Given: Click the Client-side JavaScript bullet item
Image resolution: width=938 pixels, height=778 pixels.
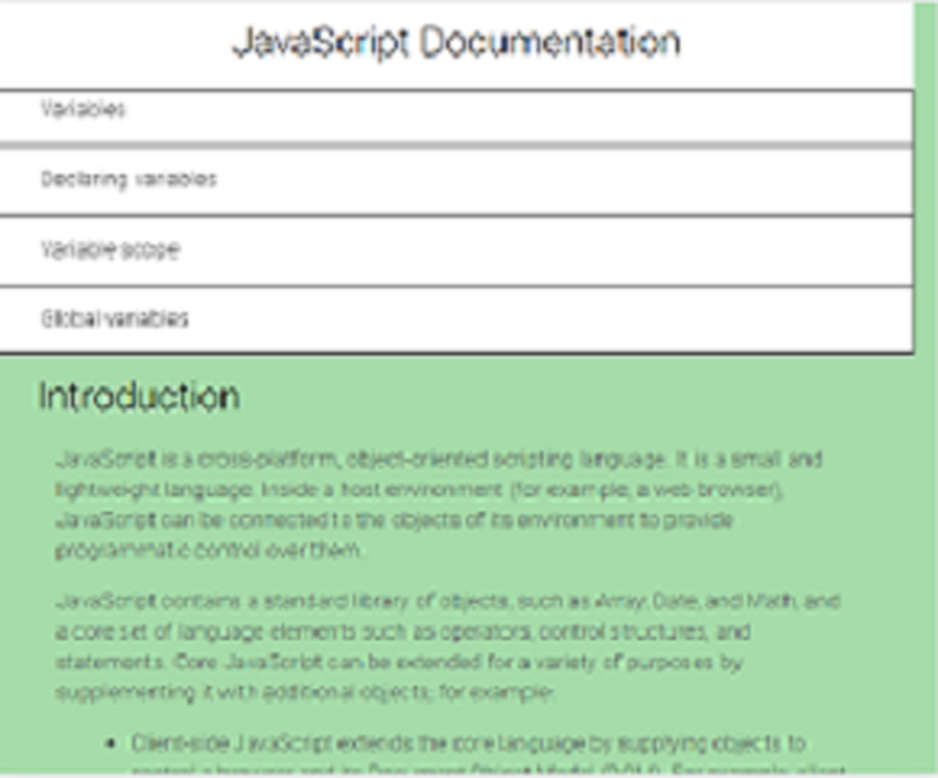Looking at the screenshot, I should [x=488, y=753].
